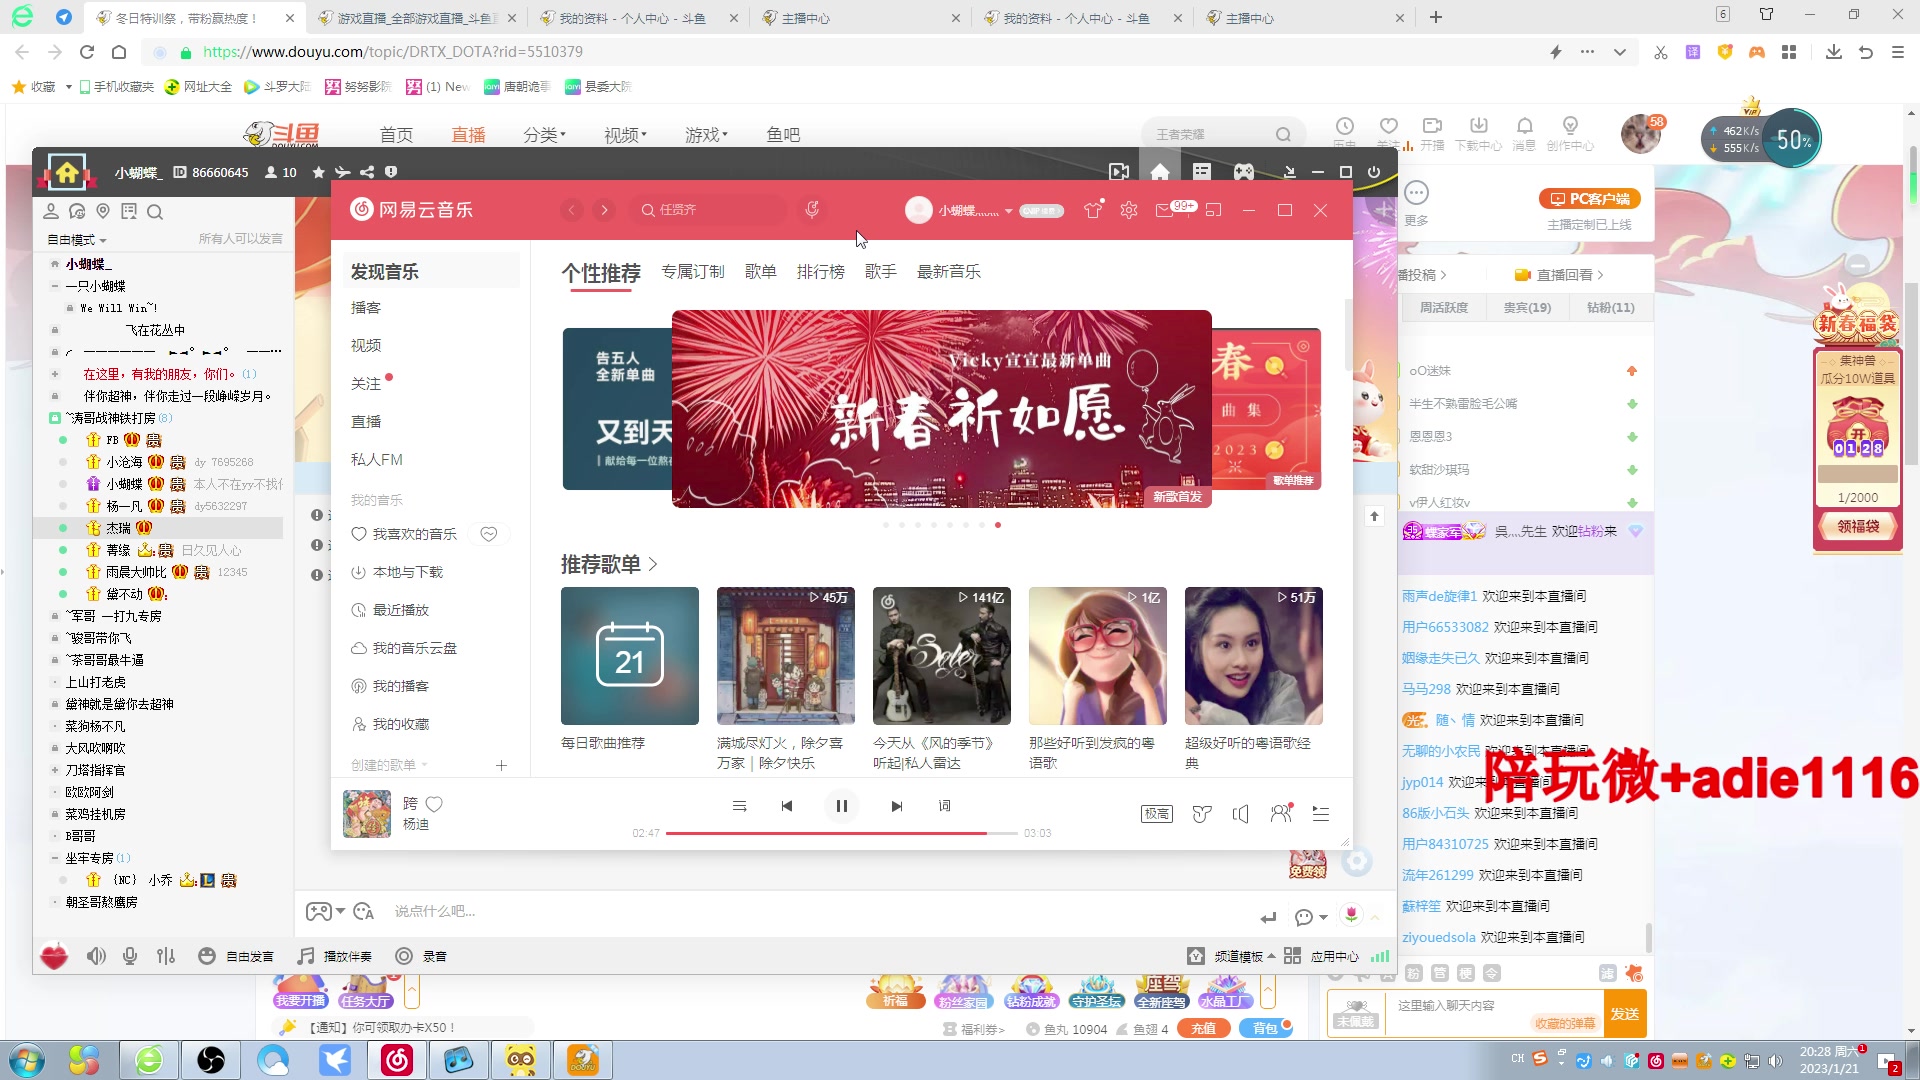Search the YY channel member list
This screenshot has height=1080, width=1920.
coord(155,212)
